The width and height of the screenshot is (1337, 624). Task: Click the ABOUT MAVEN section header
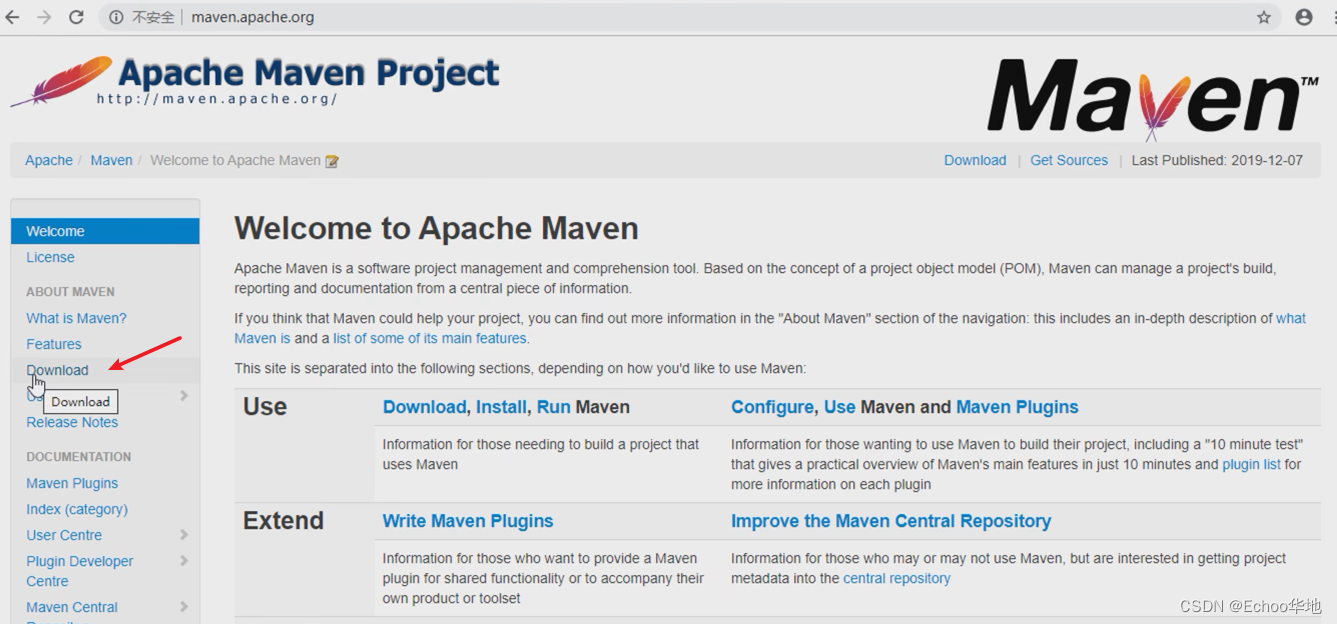click(70, 292)
